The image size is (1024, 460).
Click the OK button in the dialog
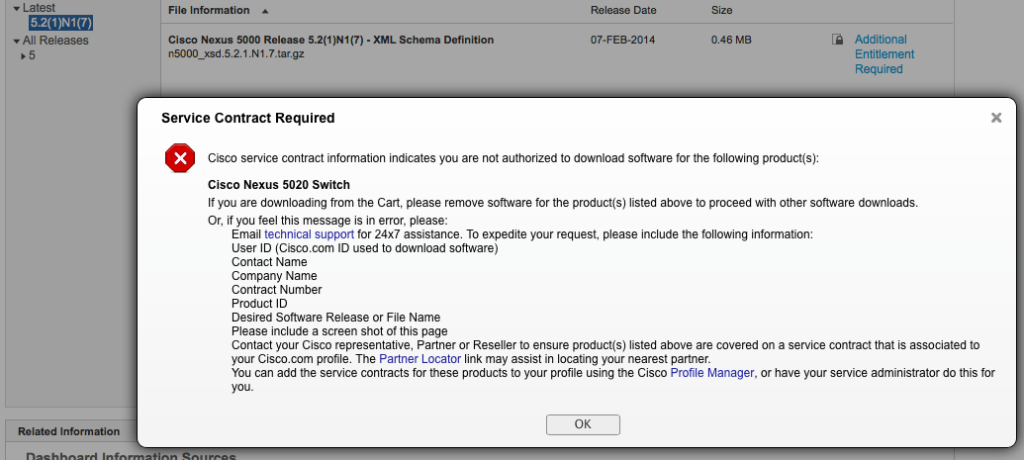point(583,424)
